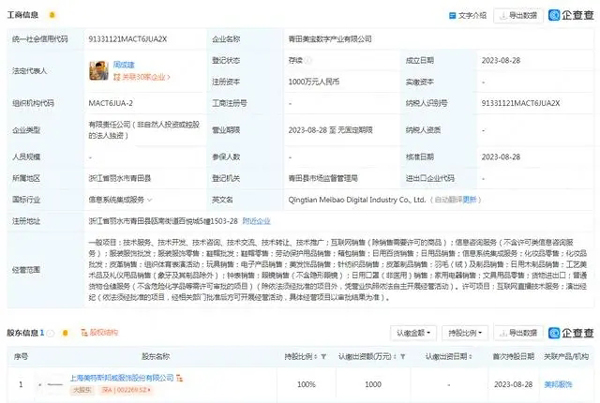This screenshot has width=600, height=403.
Task: Click the shareholder company logo thumbnail
Action: [52, 384]
